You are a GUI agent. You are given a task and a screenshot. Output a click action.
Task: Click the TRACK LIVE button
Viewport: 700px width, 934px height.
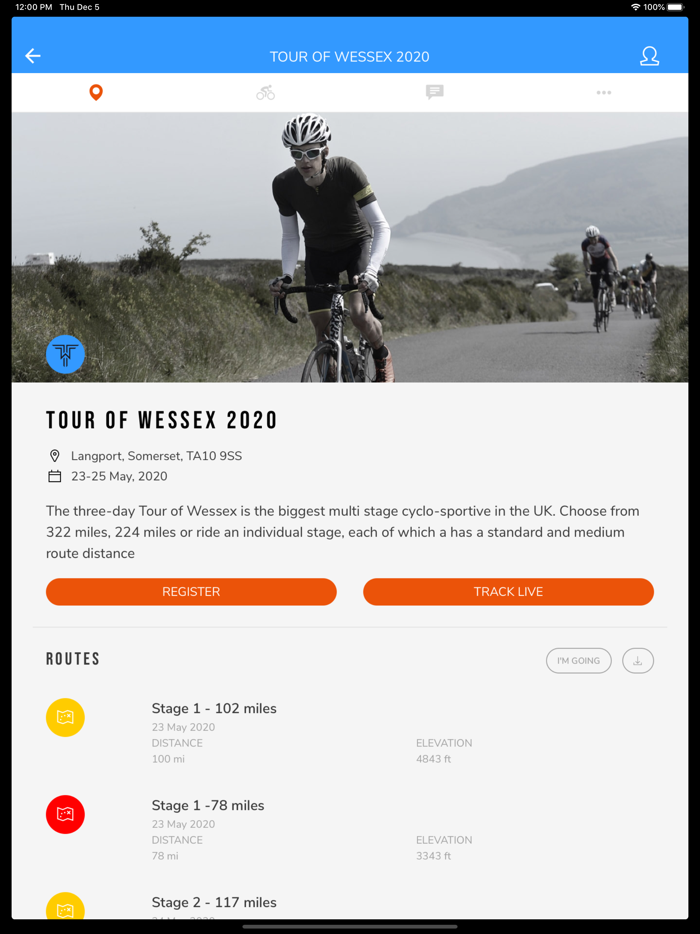click(x=508, y=591)
